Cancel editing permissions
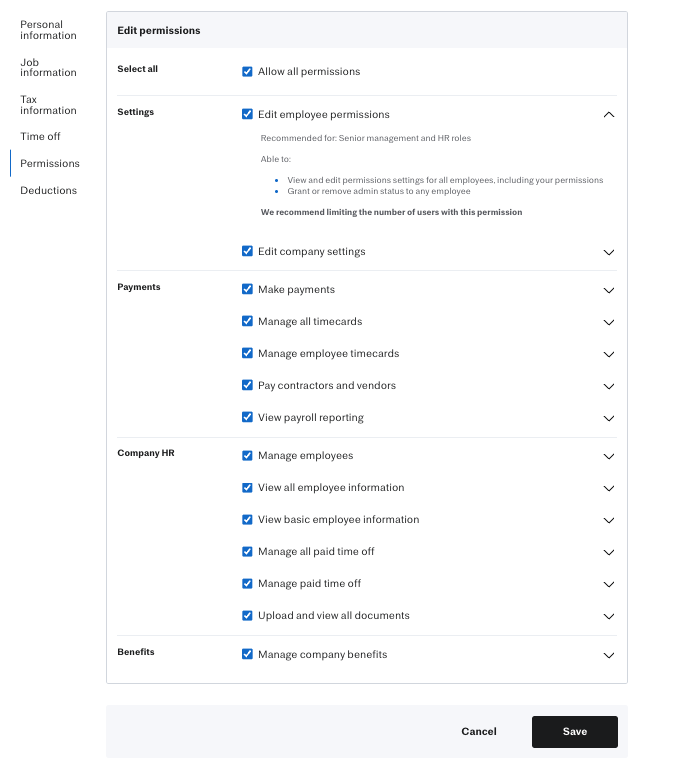 [x=479, y=732]
